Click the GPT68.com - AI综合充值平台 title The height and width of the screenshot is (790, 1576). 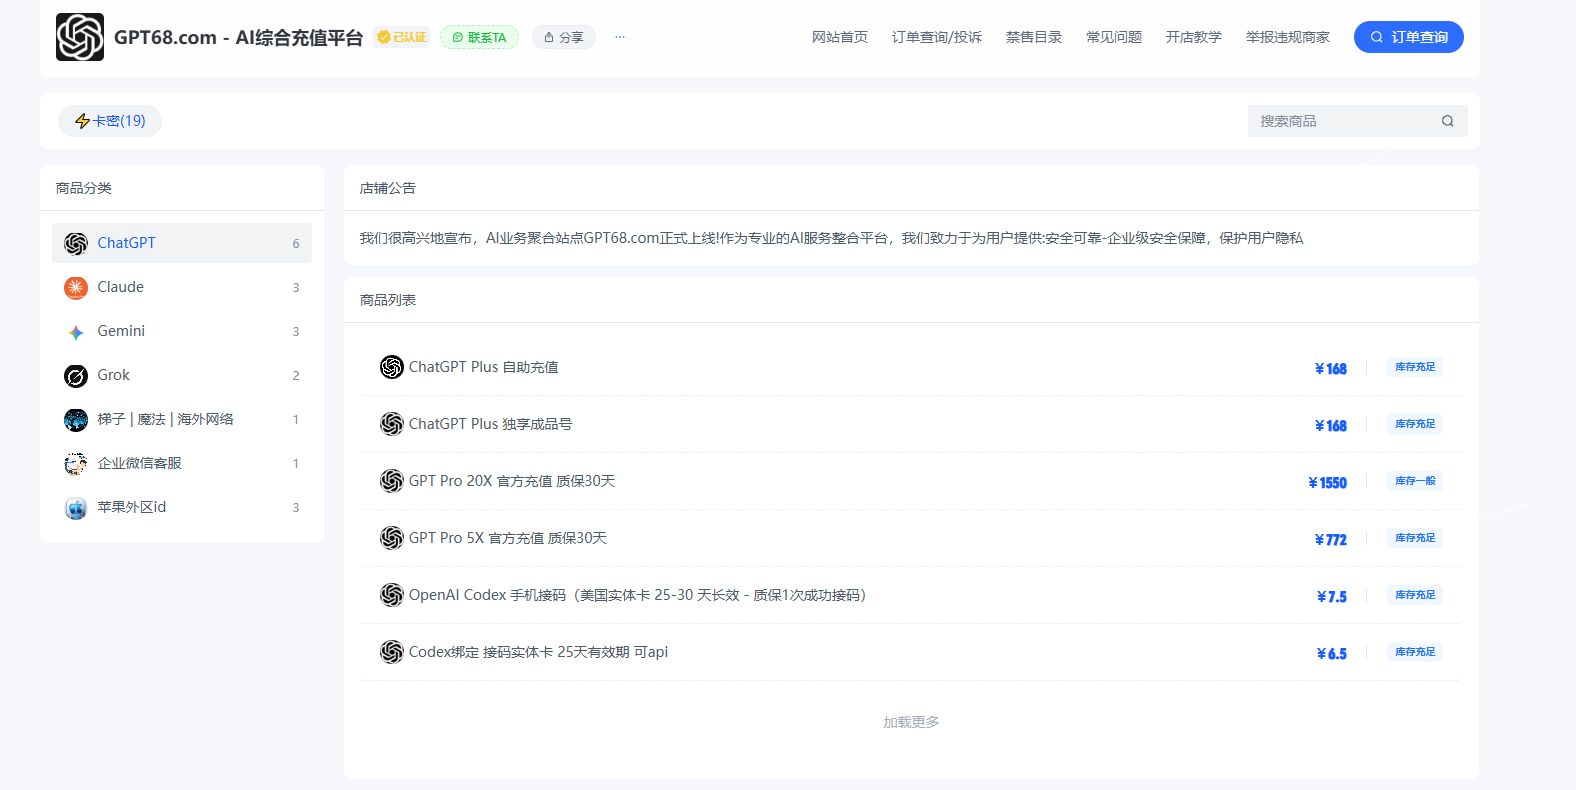click(x=238, y=37)
